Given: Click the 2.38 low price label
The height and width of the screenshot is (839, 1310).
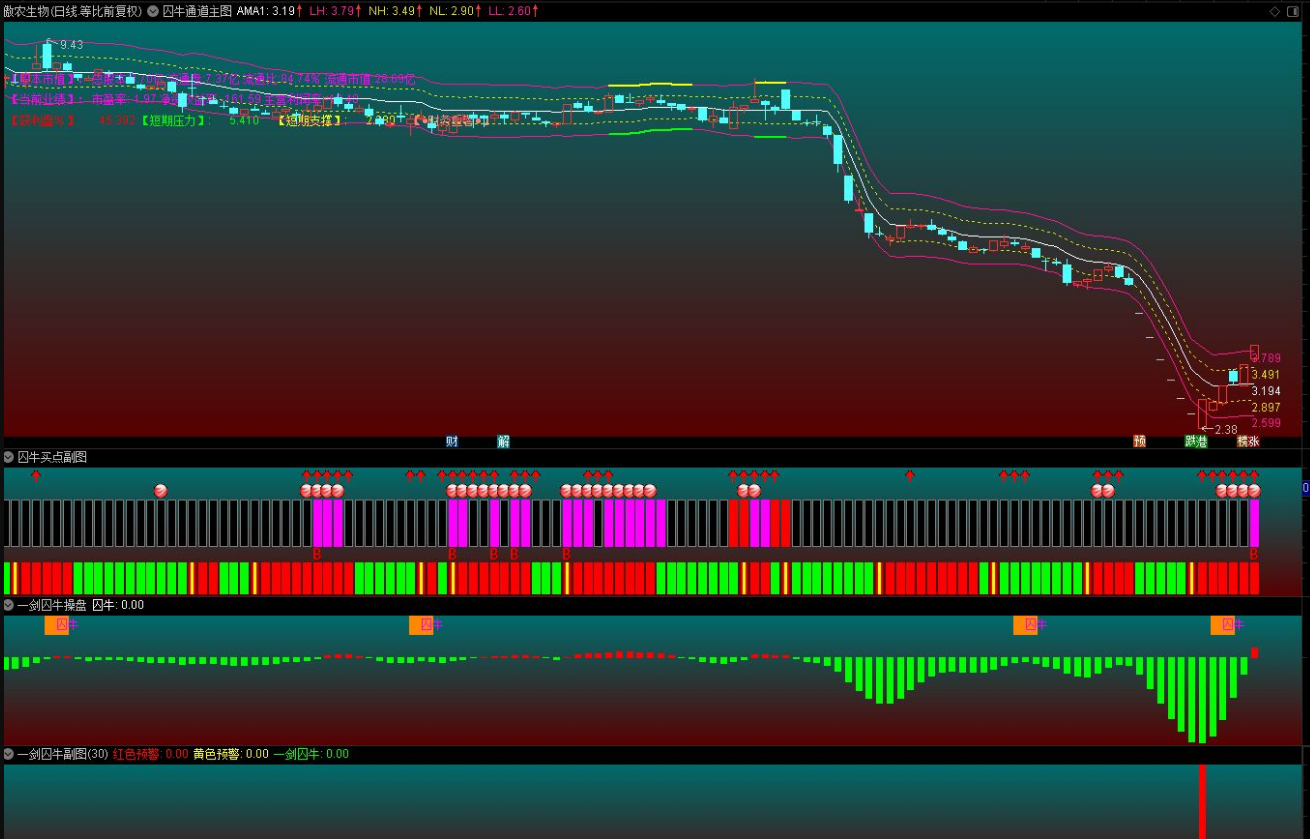Looking at the screenshot, I should click(1225, 430).
